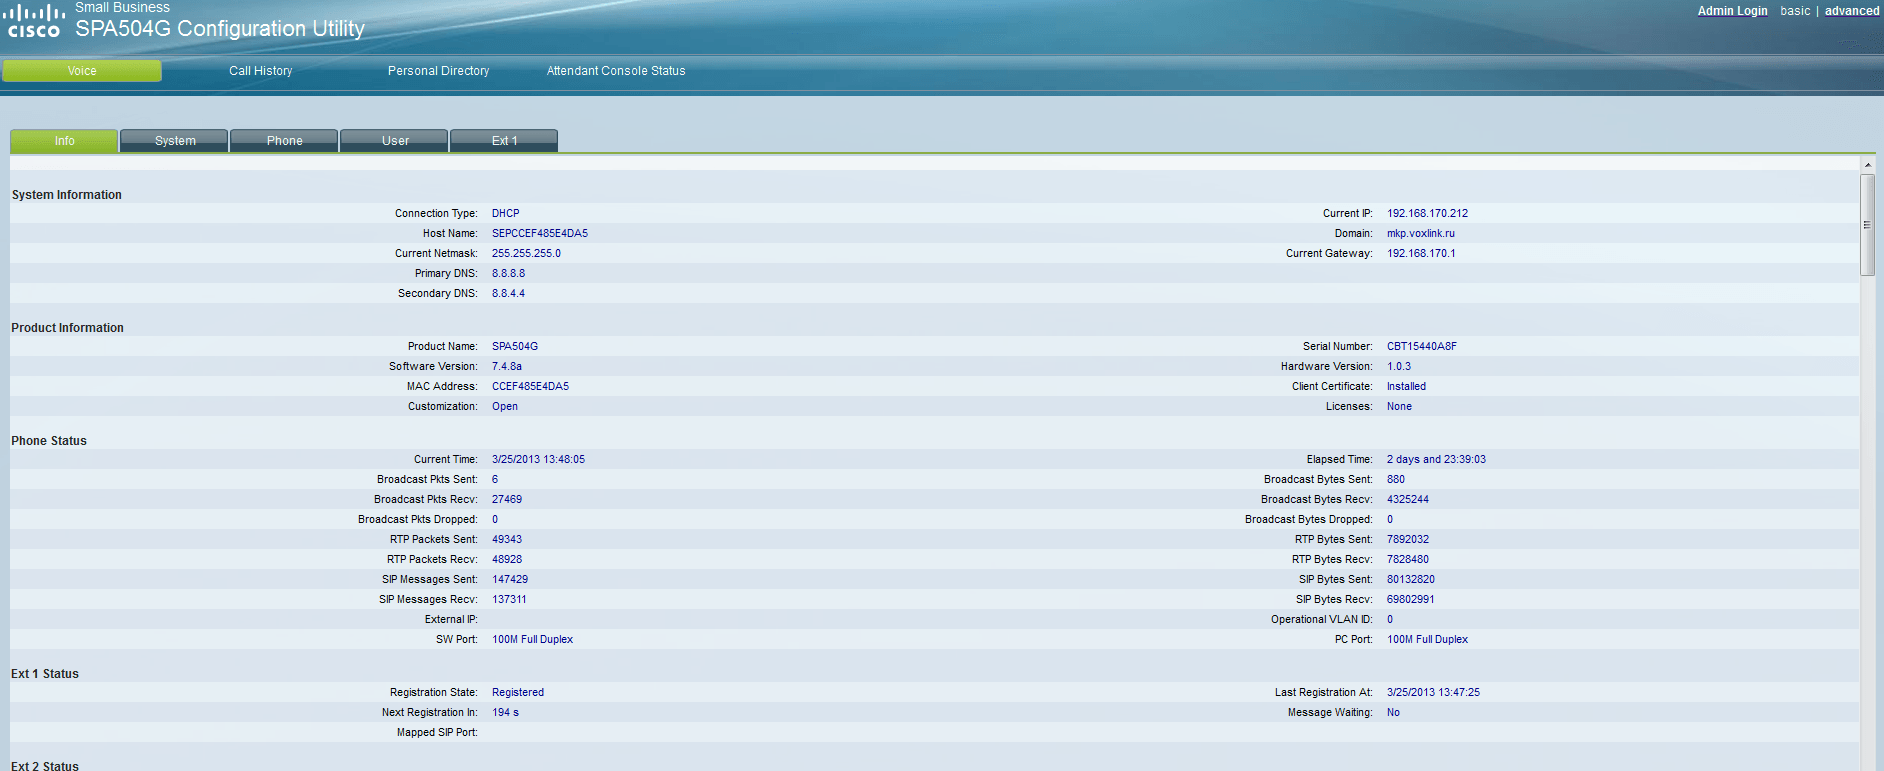
Task: Switch to Personal Directory
Action: click(438, 71)
